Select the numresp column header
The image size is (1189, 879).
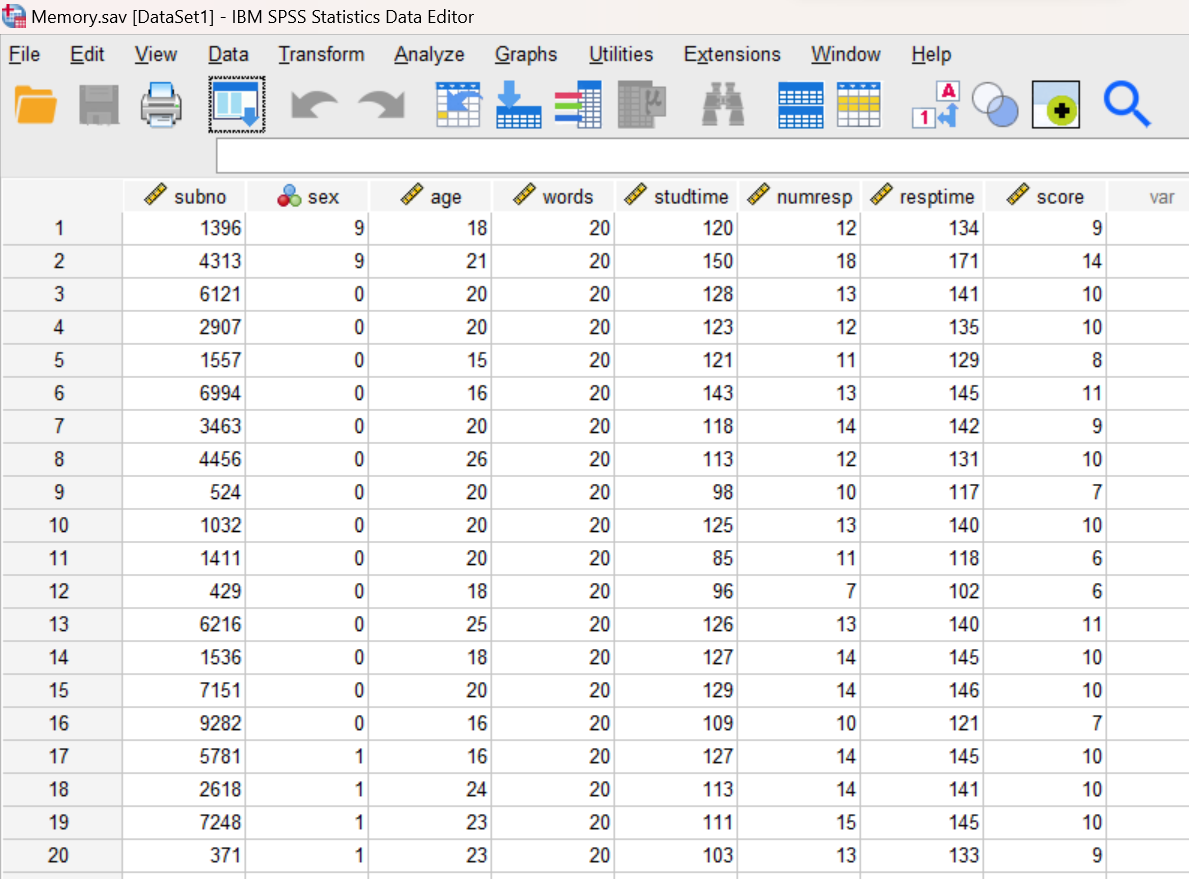pos(799,196)
